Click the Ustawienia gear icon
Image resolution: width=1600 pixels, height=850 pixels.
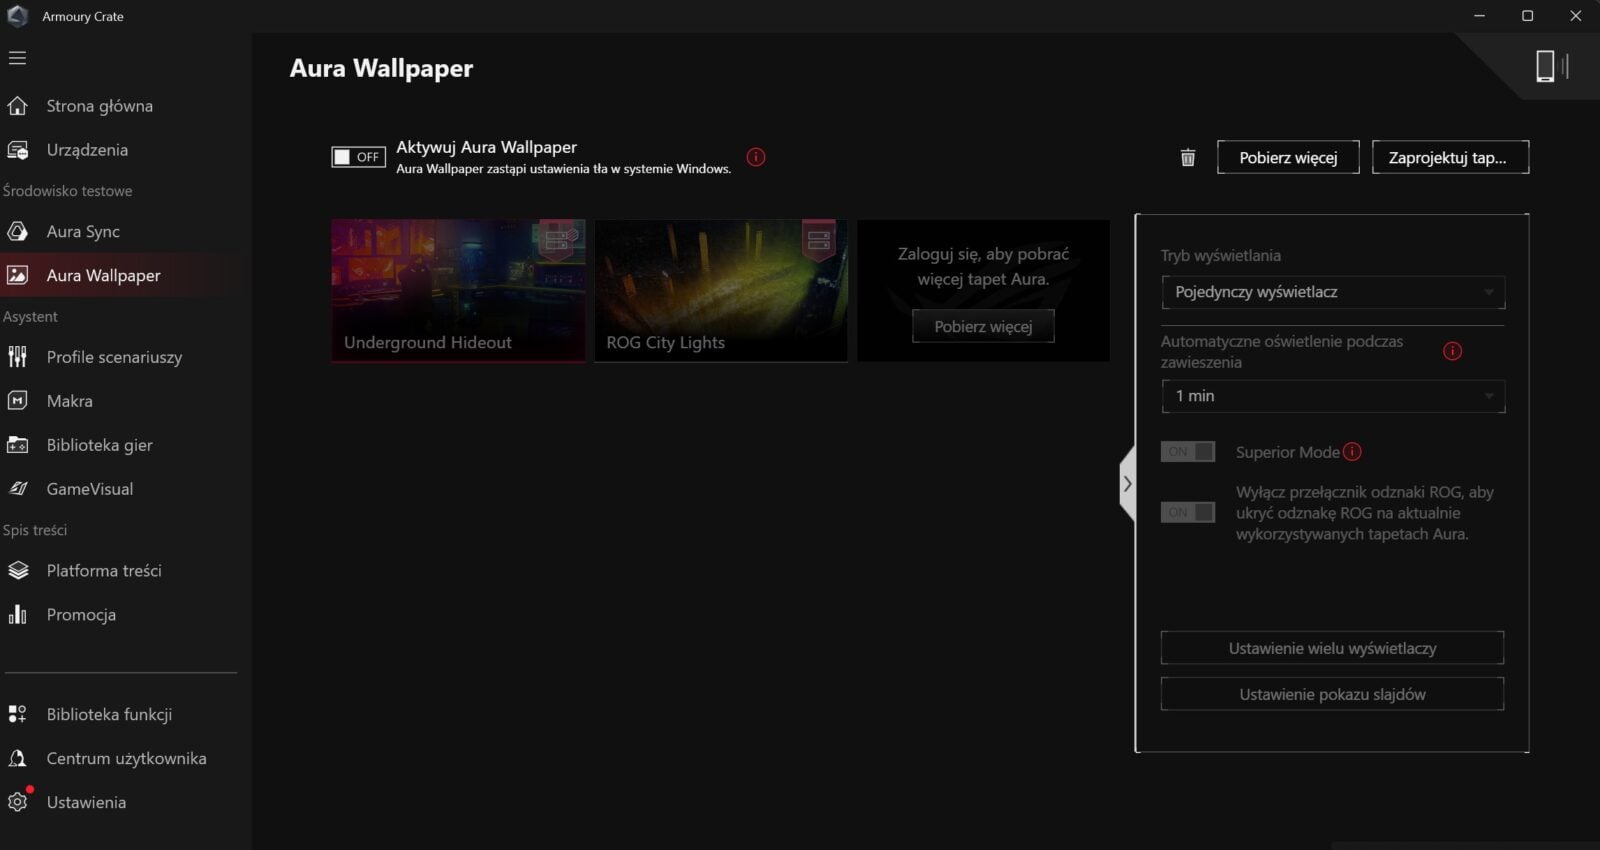[17, 802]
